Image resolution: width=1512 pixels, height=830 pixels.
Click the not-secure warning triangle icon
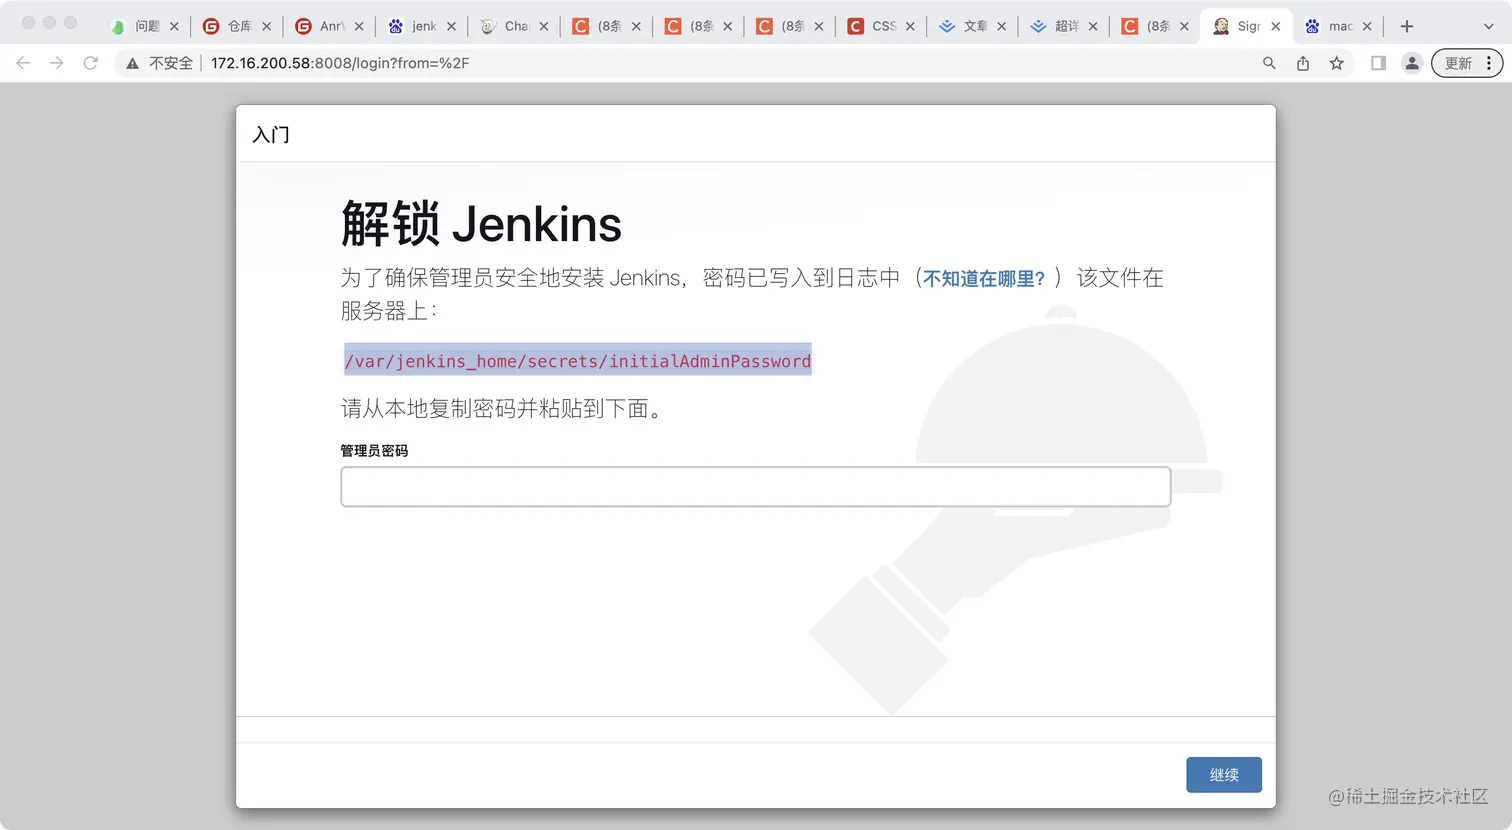pos(132,63)
